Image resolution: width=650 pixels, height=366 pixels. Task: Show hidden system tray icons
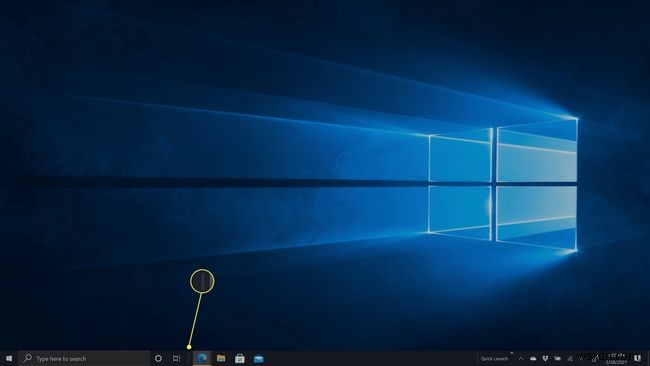pos(521,359)
